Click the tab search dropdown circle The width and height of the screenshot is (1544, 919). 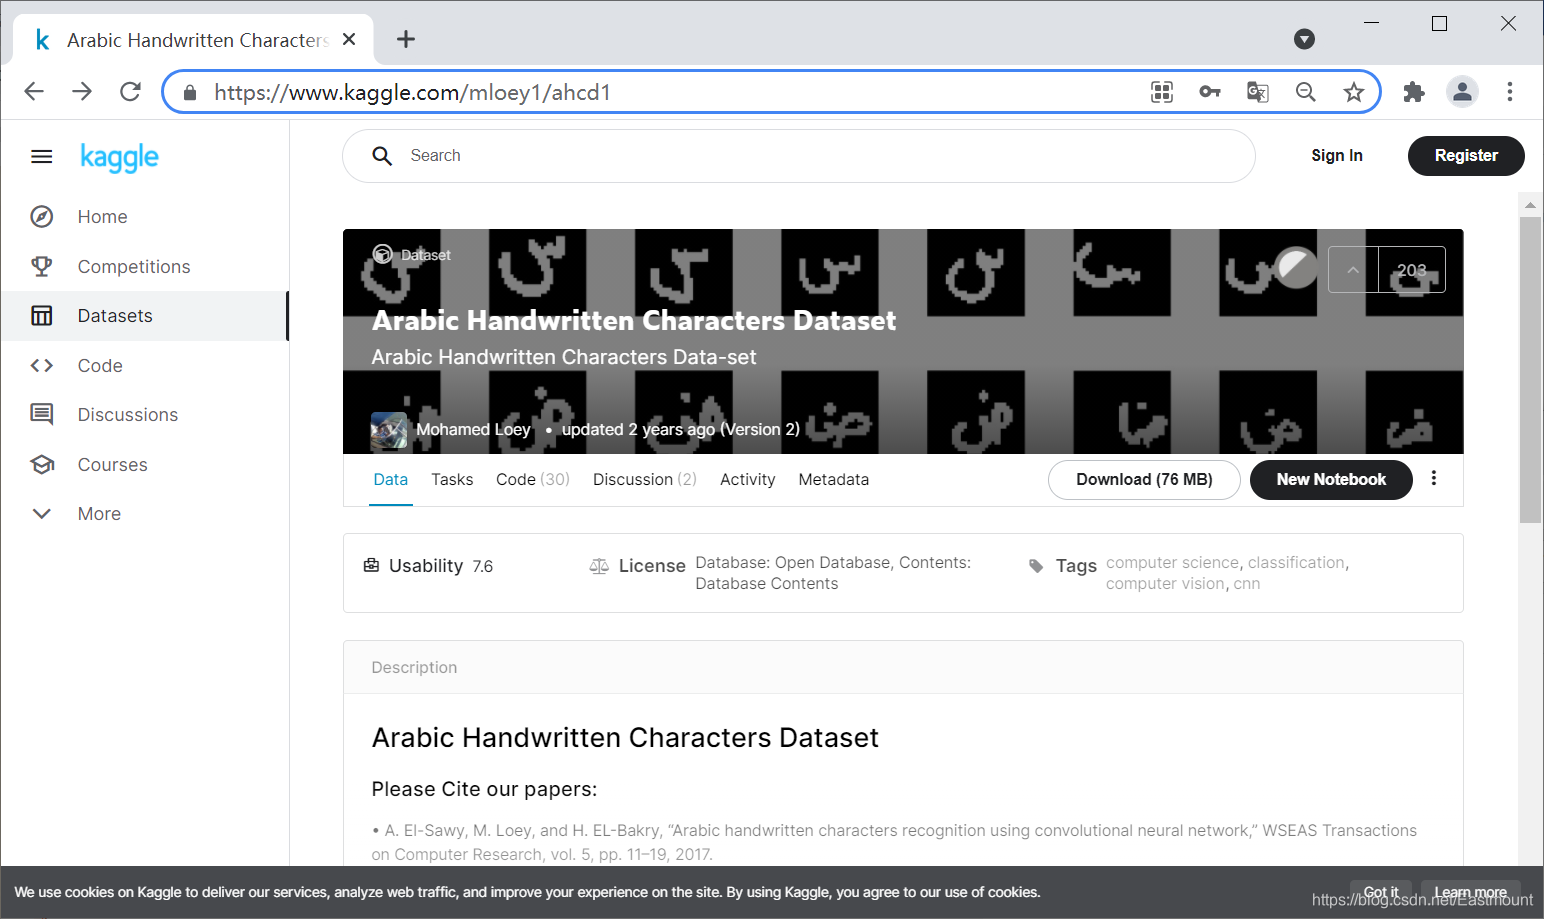click(x=1304, y=39)
